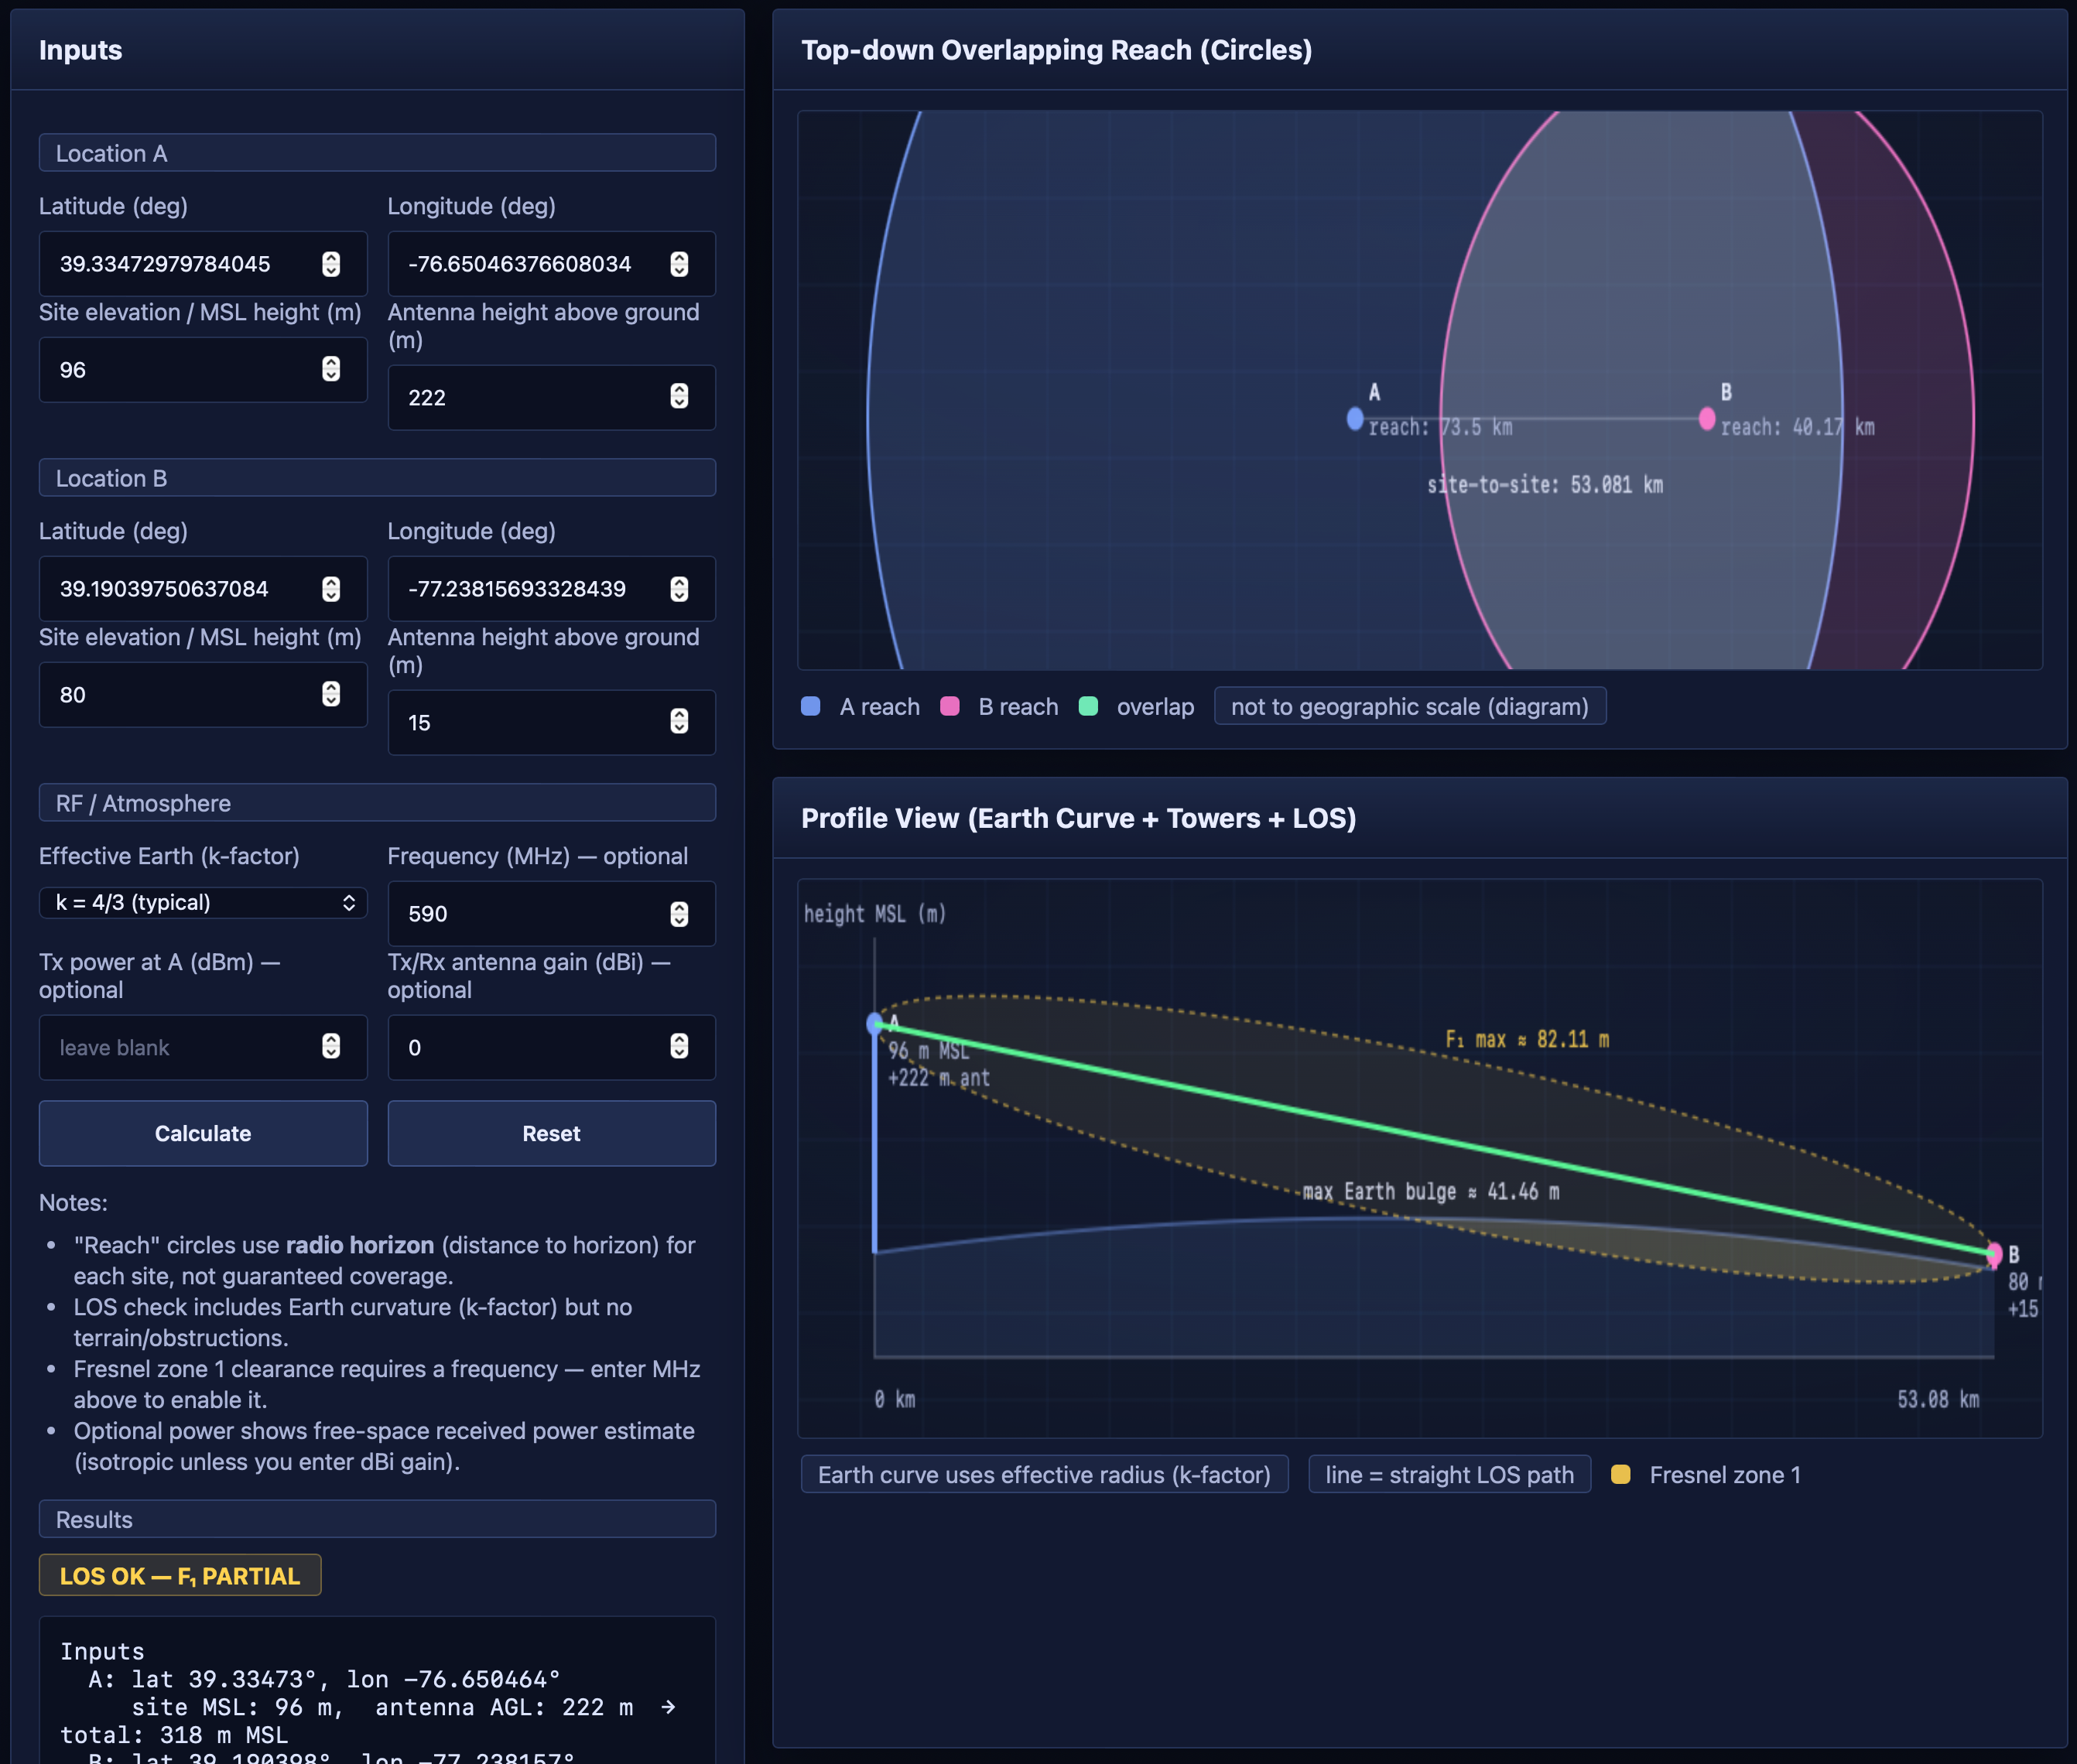Click site B marker in circles diagram
This screenshot has height=1764, width=2077.
coord(1707,419)
